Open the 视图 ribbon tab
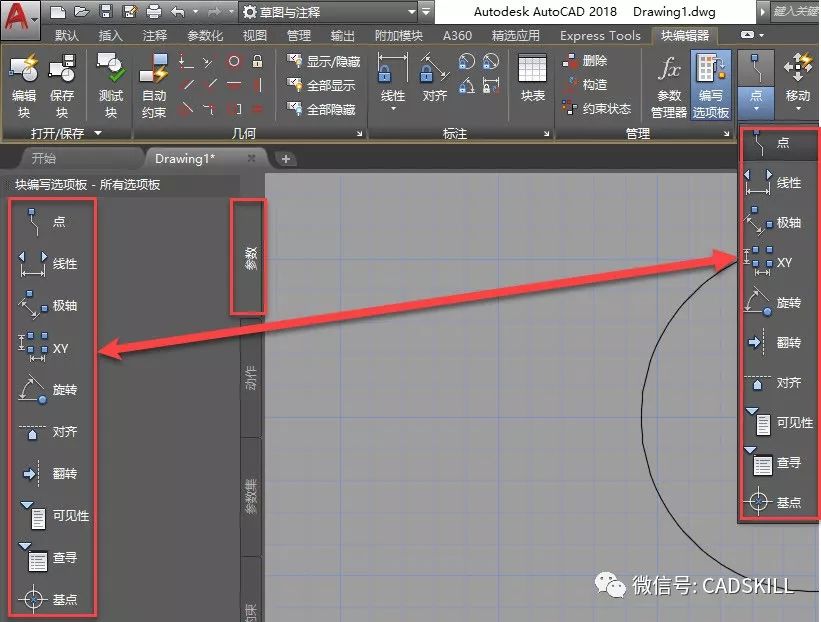Screen dimensions: 821x622 [254, 36]
